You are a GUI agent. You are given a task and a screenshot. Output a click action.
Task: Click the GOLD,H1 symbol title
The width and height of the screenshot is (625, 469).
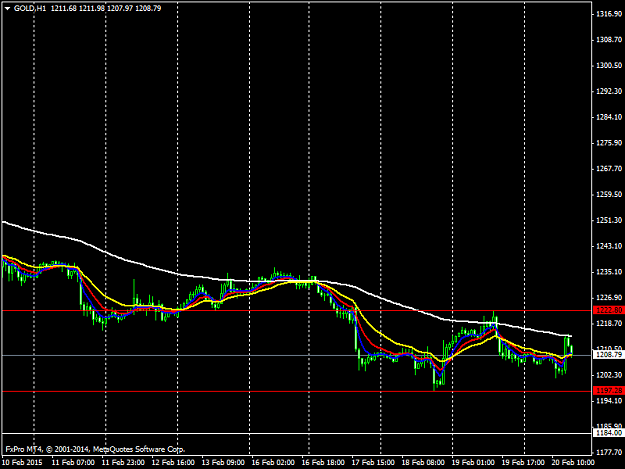point(30,8)
